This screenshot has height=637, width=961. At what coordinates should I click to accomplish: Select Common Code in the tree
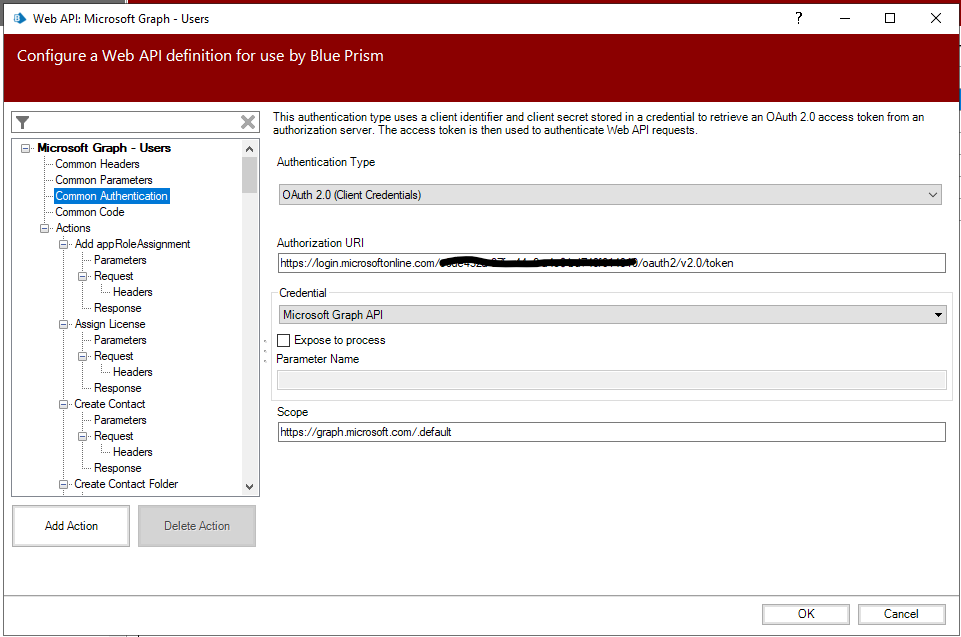89,212
